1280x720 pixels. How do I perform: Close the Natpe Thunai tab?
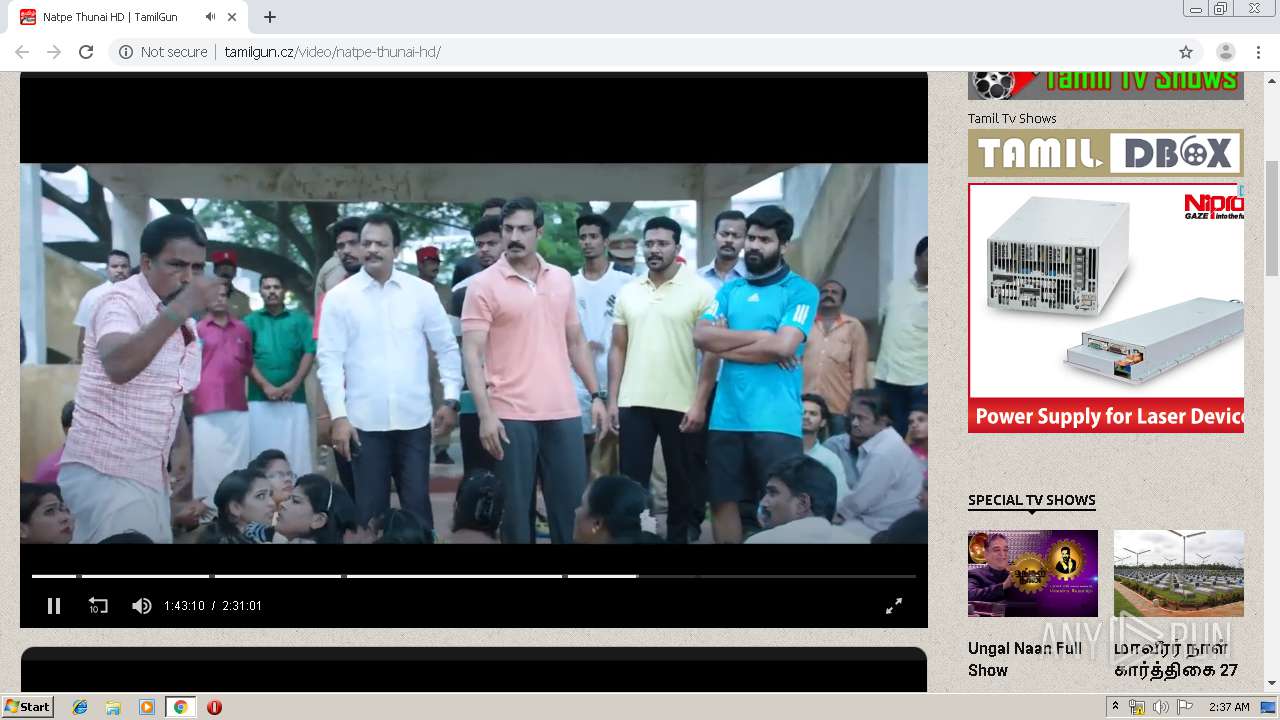point(233,17)
